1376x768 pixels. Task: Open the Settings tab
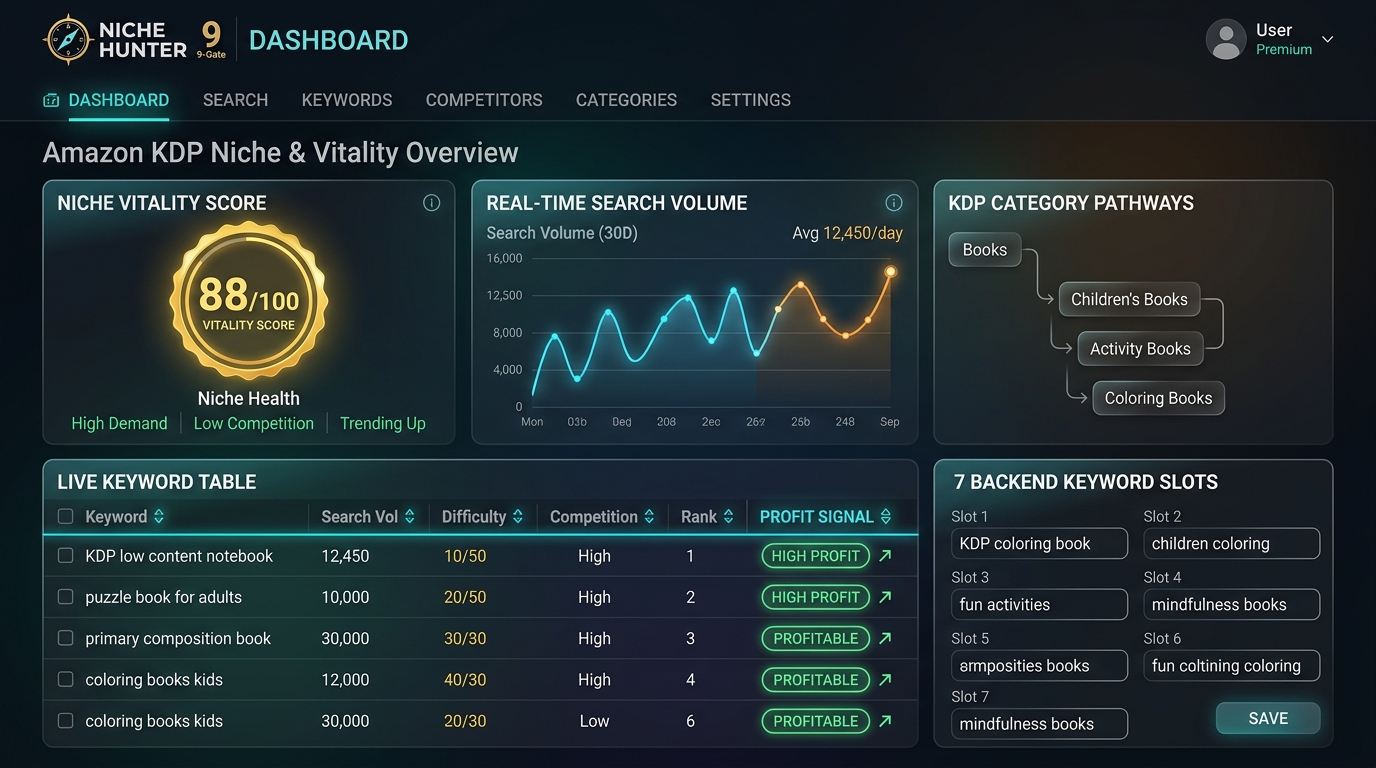click(x=751, y=100)
